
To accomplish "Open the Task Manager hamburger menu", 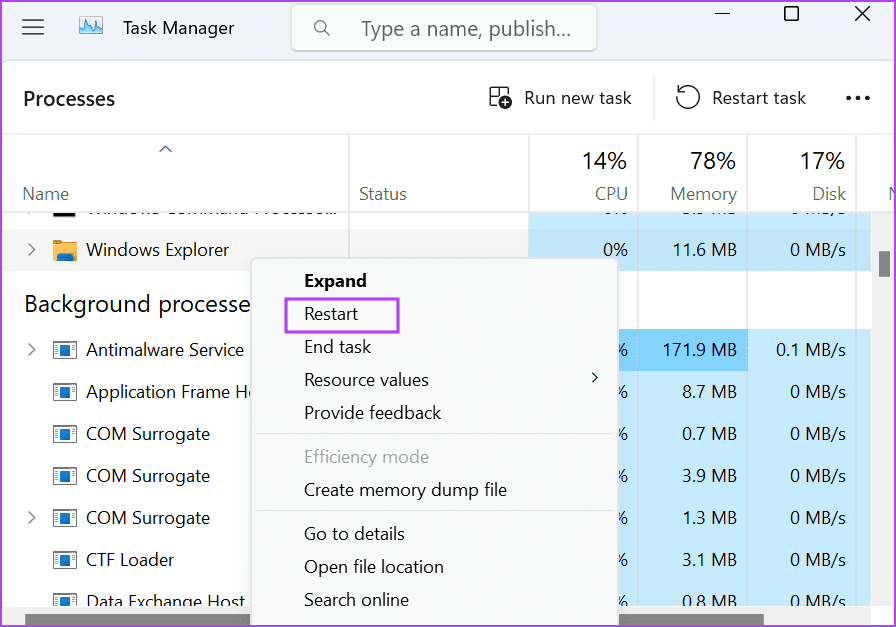I will click(33, 27).
